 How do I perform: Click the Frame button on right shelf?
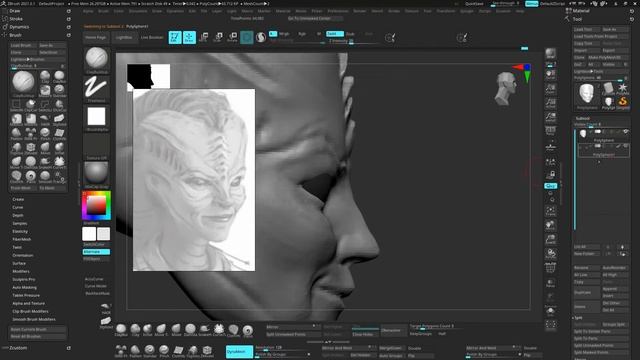coord(551,211)
